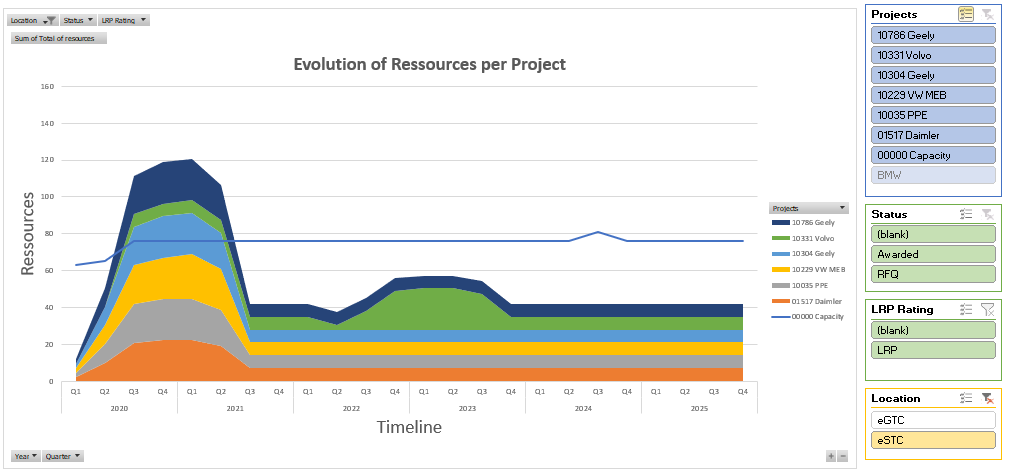
Task: Toggle multi-select in Projects slicer
Action: [x=965, y=14]
